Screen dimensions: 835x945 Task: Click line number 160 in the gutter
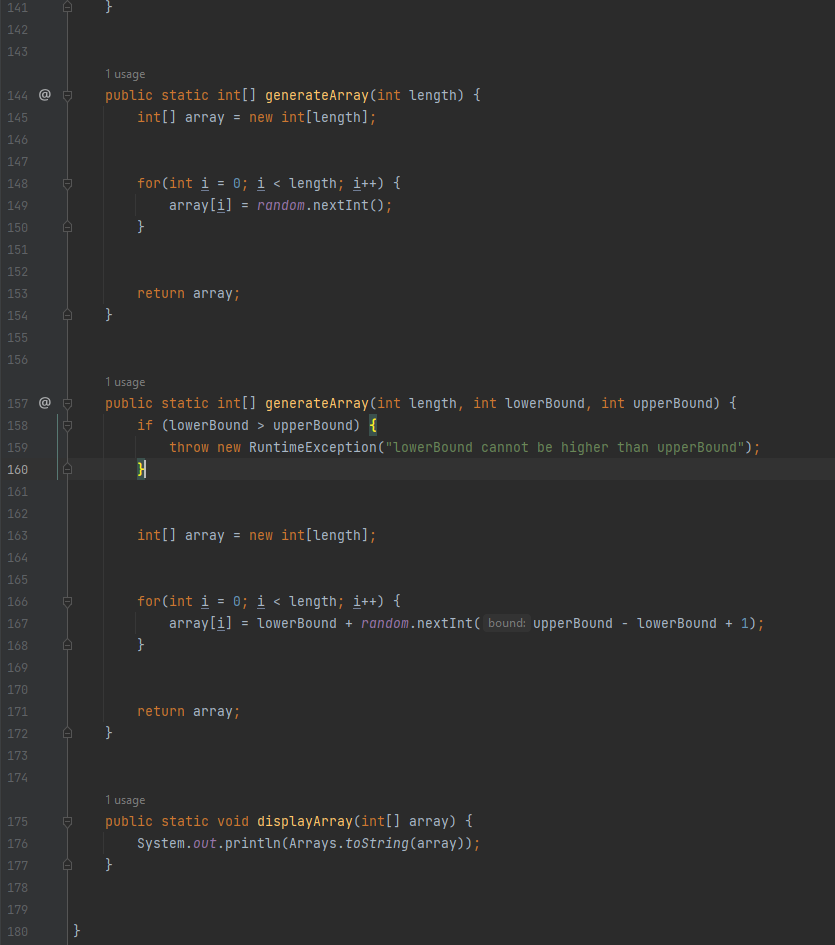[17, 469]
